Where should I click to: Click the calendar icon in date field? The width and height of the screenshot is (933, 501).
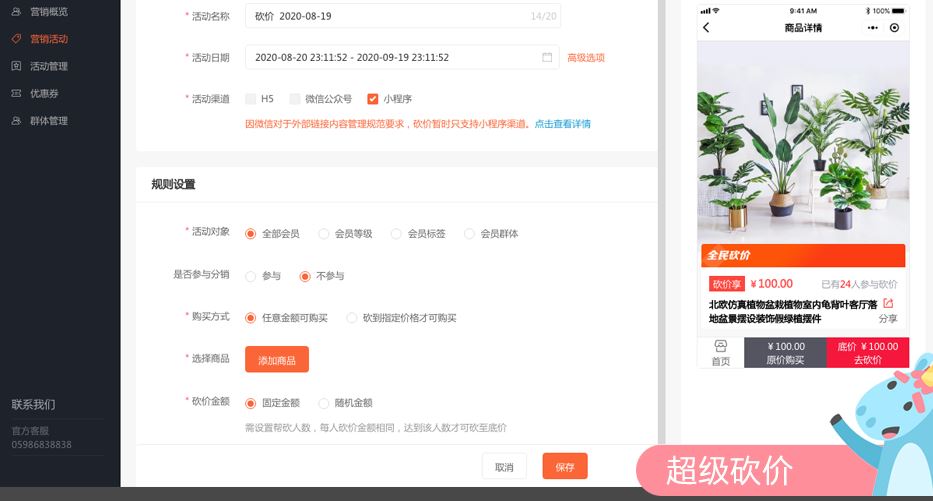point(547,58)
